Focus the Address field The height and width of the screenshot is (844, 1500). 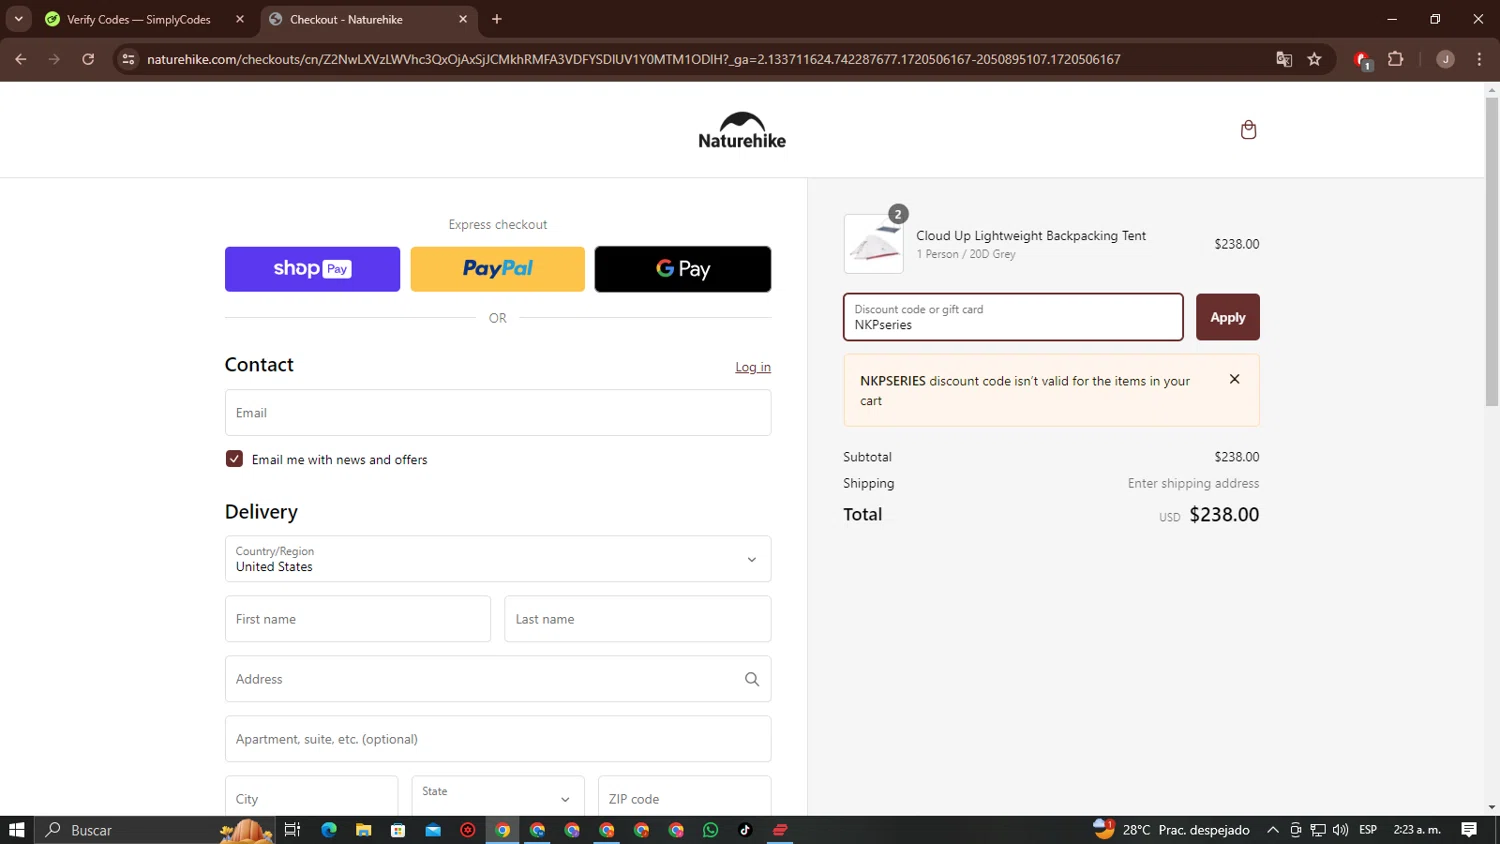(498, 679)
